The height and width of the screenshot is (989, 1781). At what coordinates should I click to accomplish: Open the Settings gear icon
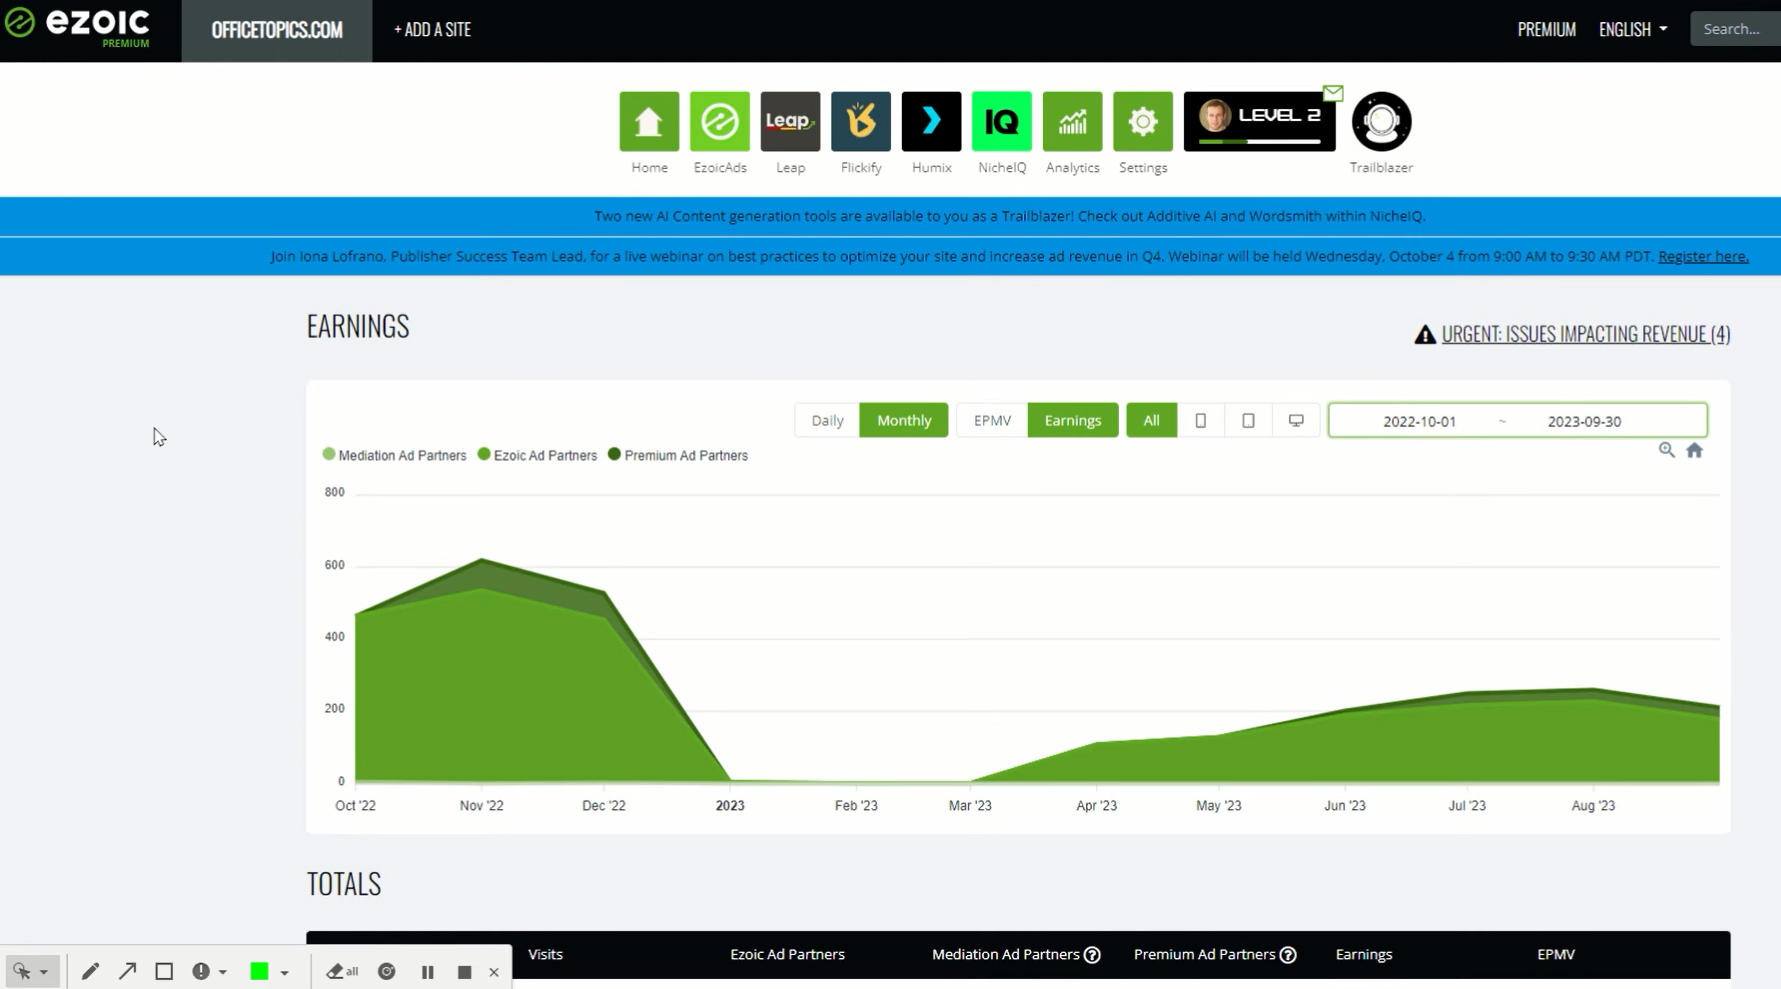[x=1143, y=122]
